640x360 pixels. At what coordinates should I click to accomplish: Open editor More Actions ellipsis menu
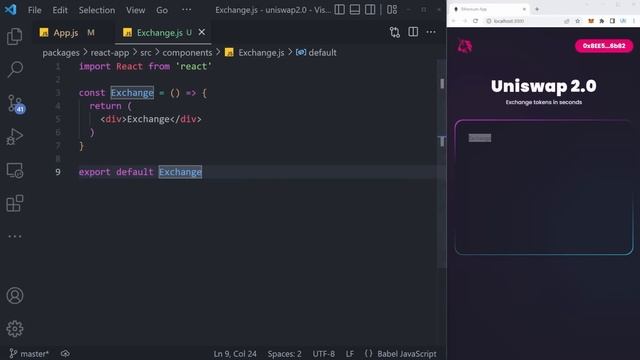[x=431, y=32]
